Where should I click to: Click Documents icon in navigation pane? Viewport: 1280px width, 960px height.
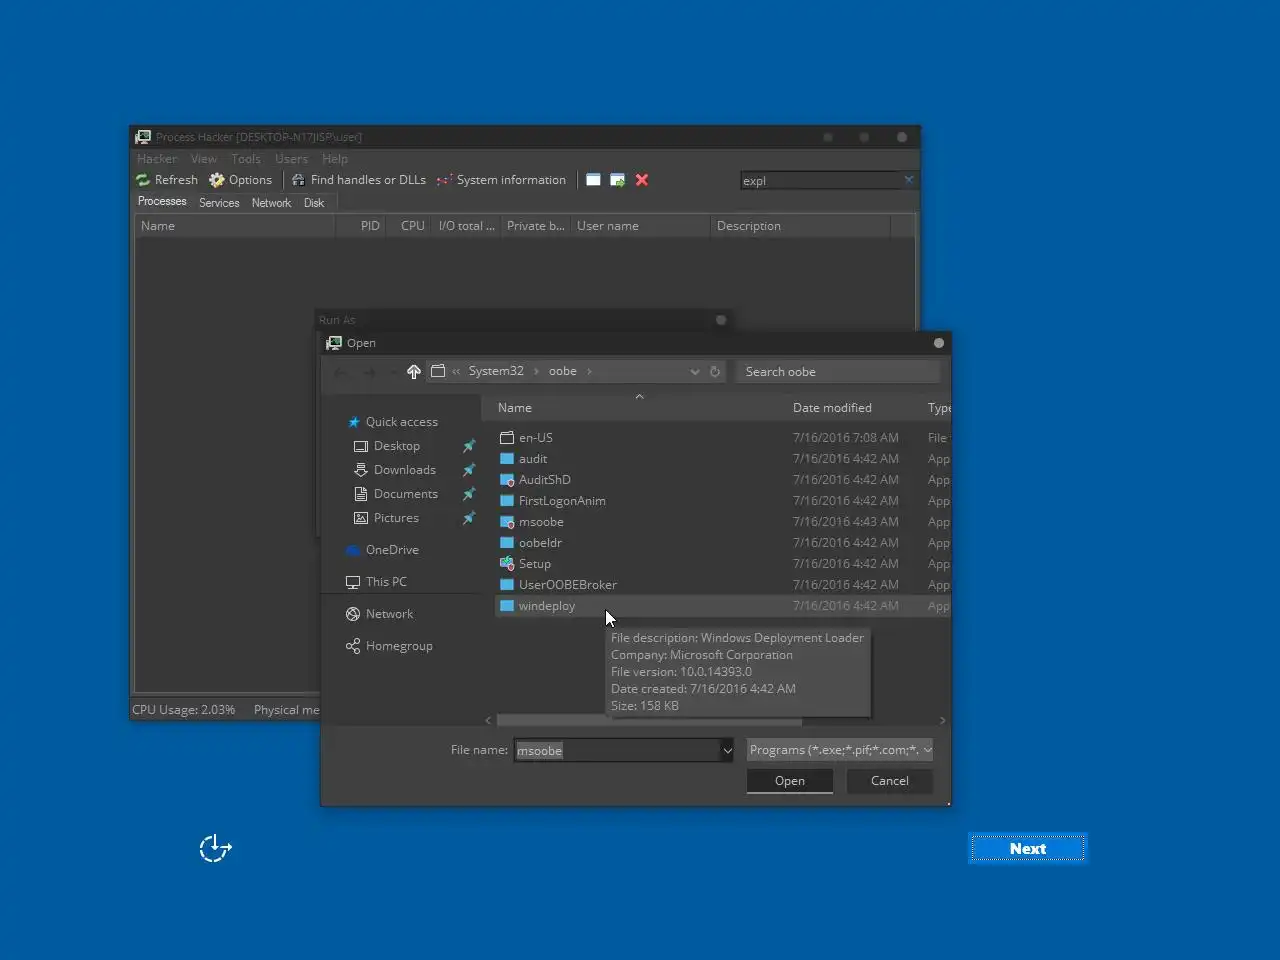coord(361,494)
